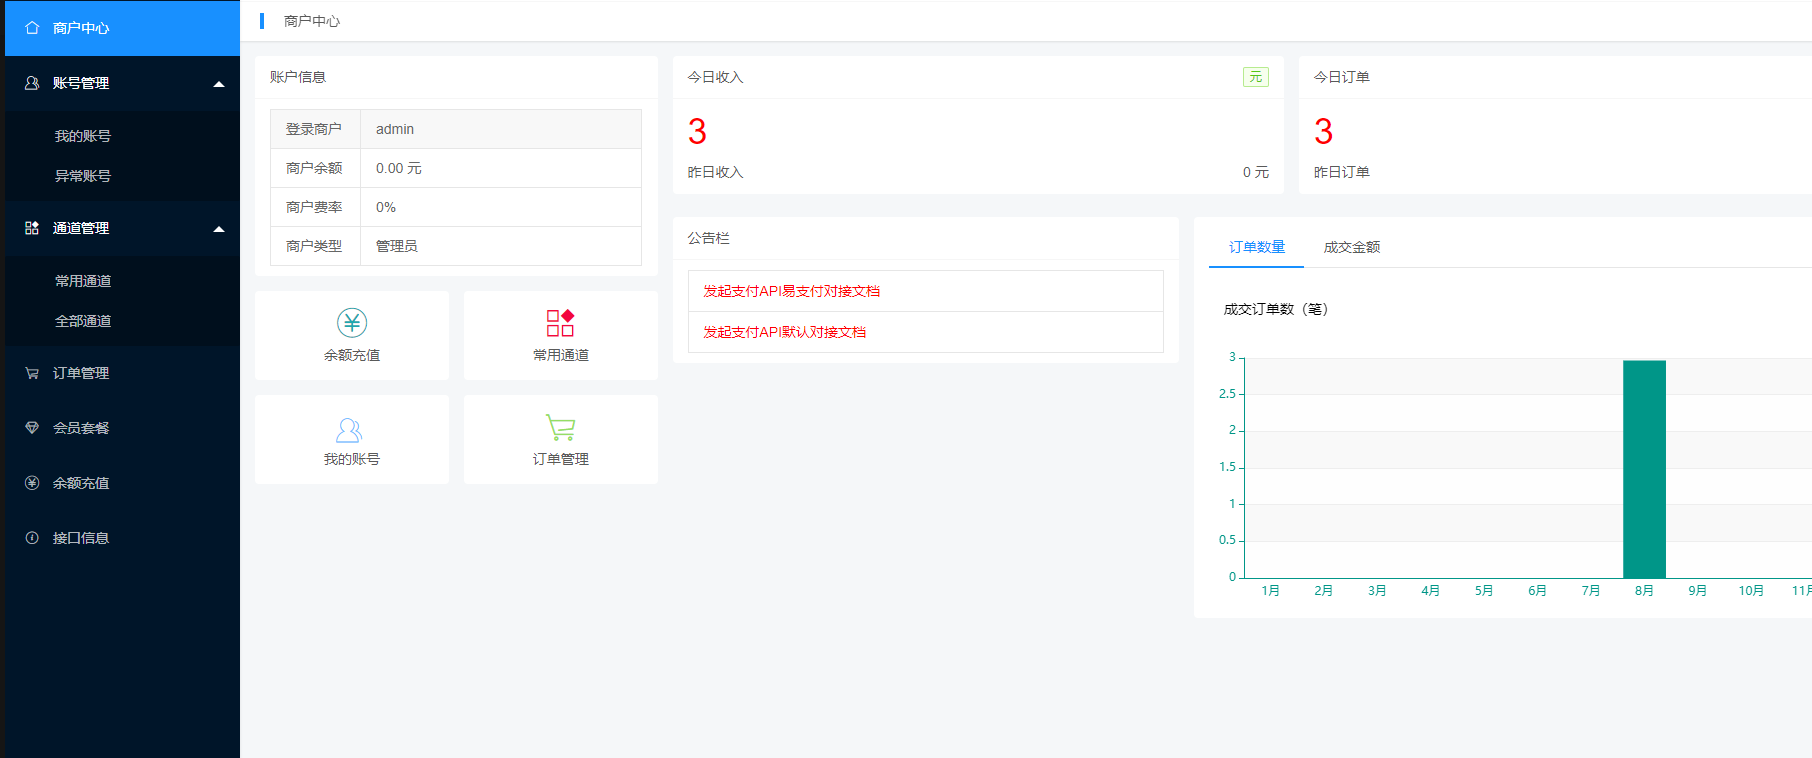Select the 订单数量 chart tab
The width and height of the screenshot is (1812, 758).
click(1256, 247)
